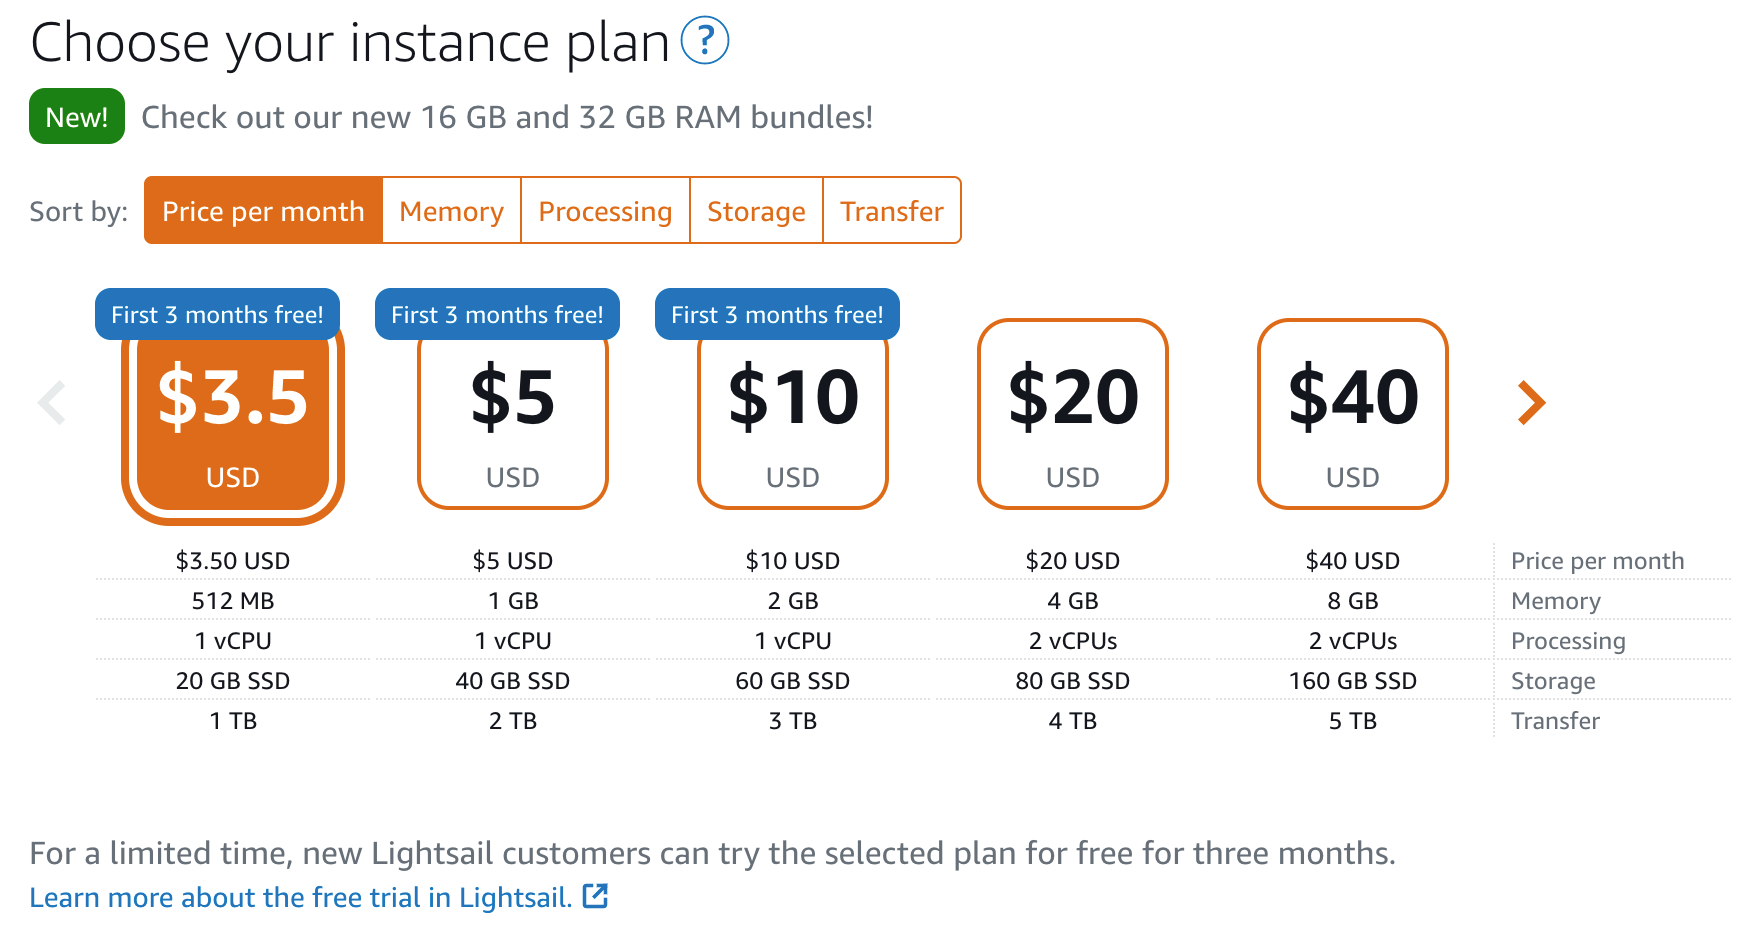Click the Memory row label on the right
This screenshot has height=942, width=1748.
(x=1556, y=600)
